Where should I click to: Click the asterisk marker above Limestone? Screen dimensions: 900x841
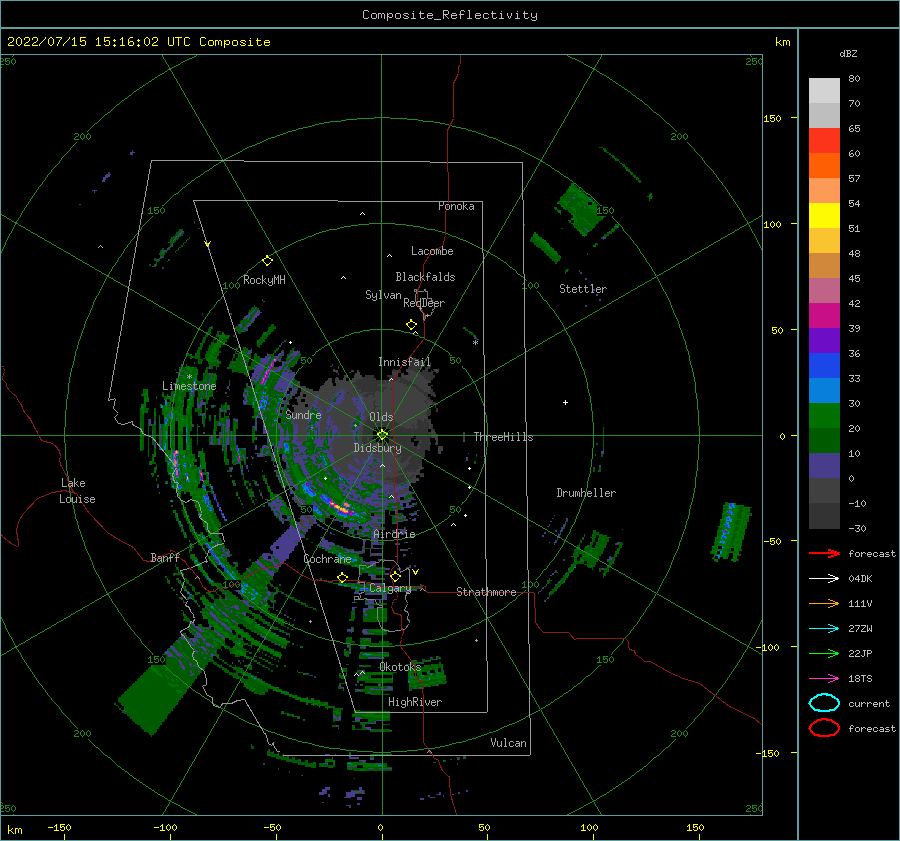point(189,377)
